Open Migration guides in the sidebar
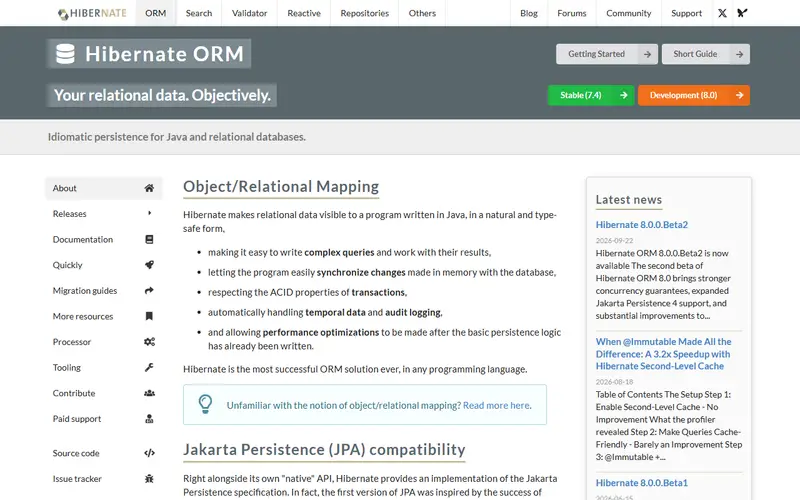800x500 pixels. (x=104, y=290)
